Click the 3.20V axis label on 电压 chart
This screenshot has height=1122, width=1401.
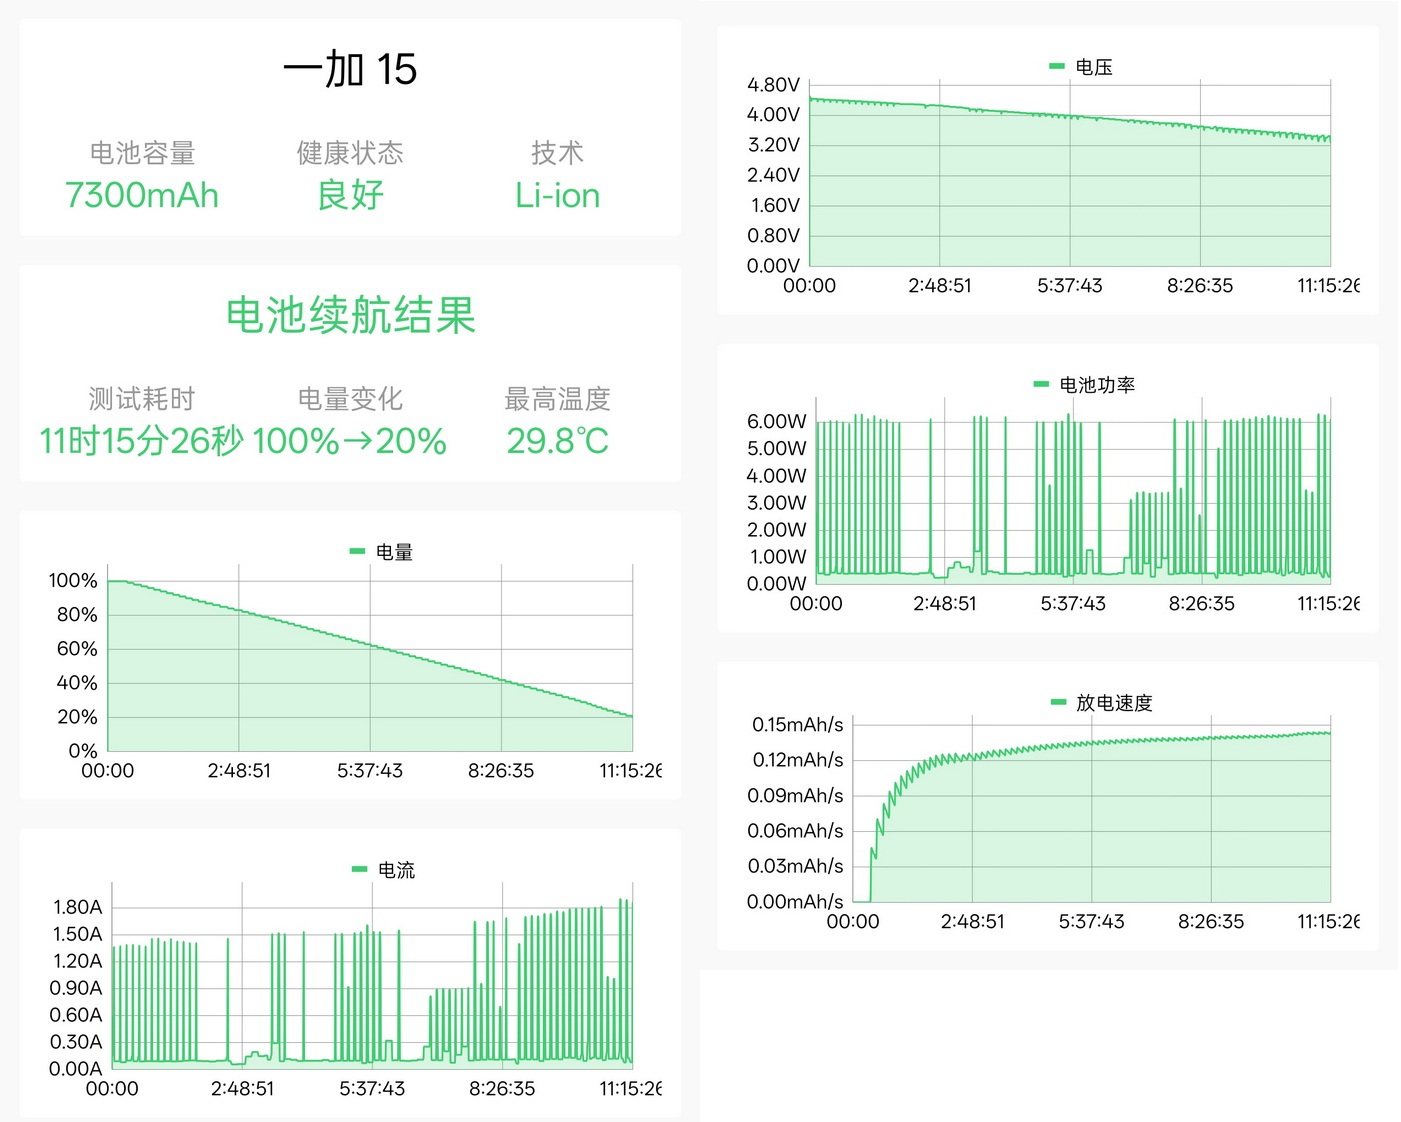click(773, 145)
